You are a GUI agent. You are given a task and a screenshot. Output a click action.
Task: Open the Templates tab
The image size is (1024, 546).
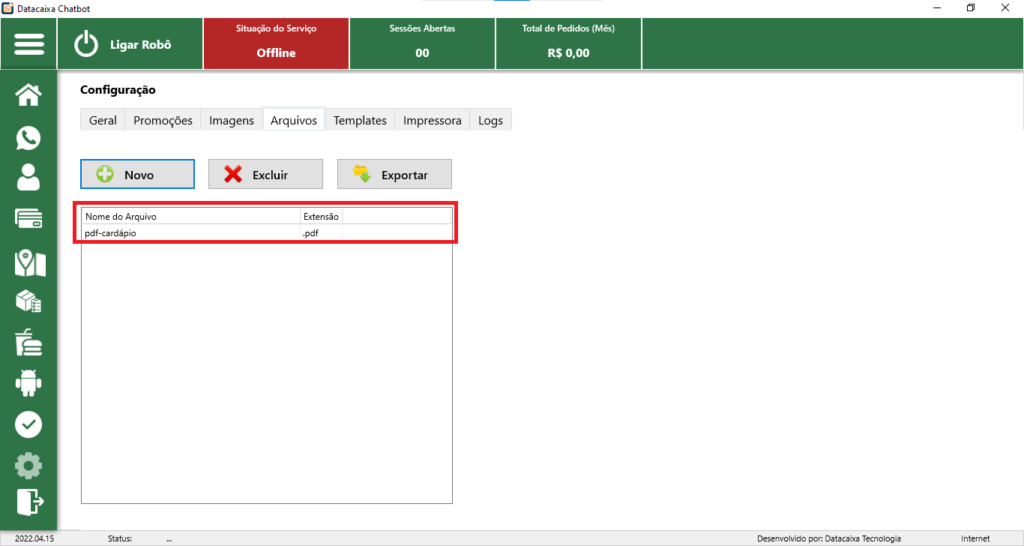[360, 120]
